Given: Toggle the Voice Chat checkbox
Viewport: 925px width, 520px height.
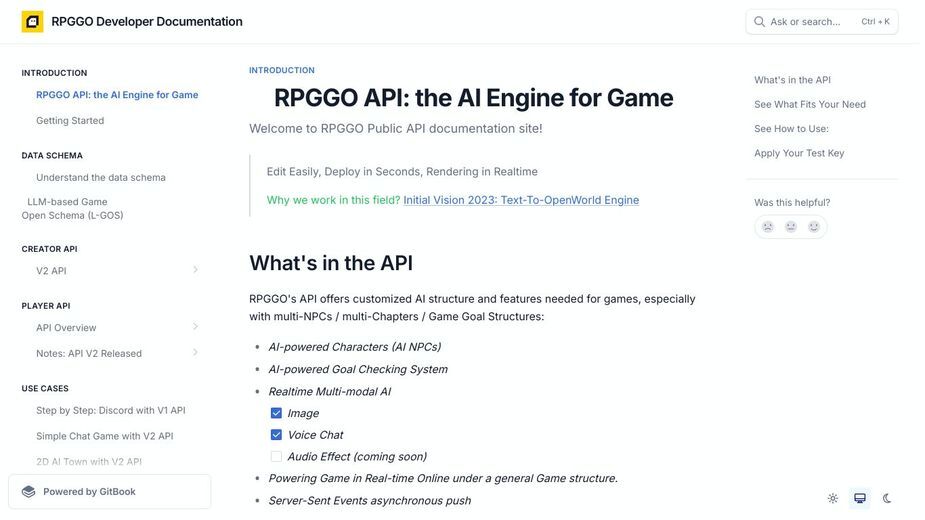Looking at the screenshot, I should click(276, 435).
